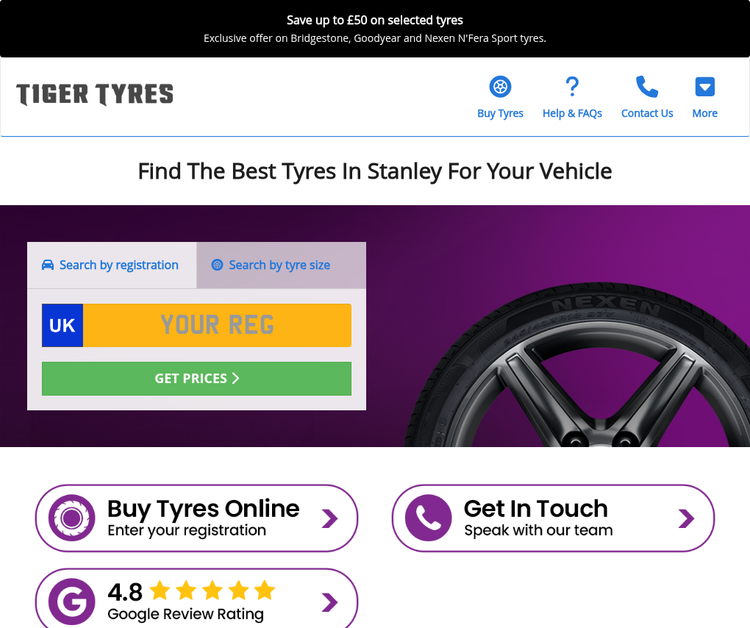Click the Buy Tyres wheel icon
Viewport: 750px width, 628px height.
500,87
